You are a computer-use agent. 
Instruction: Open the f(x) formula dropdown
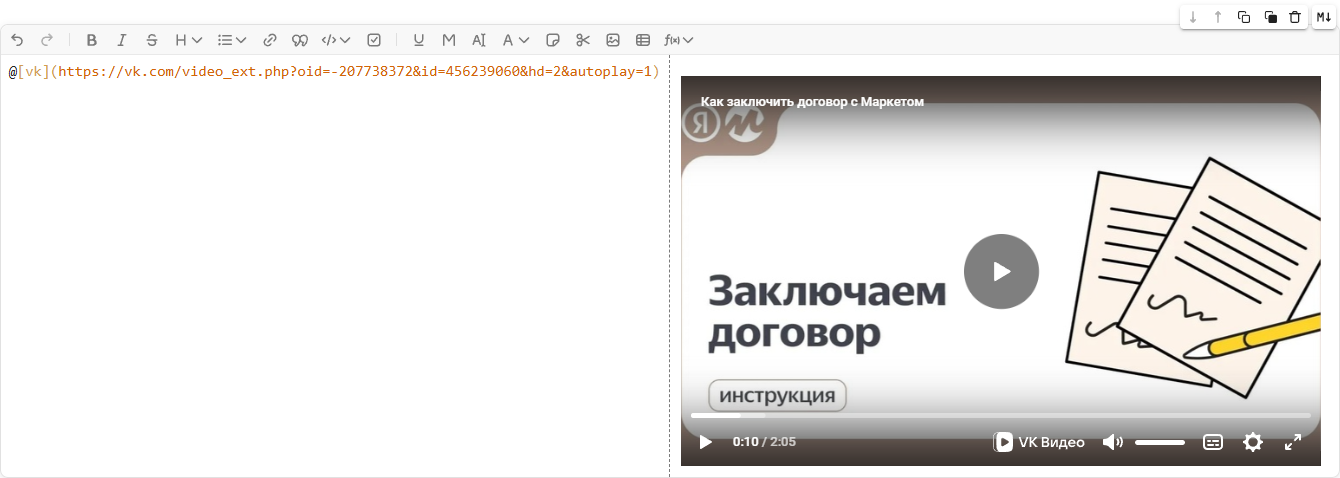(679, 40)
